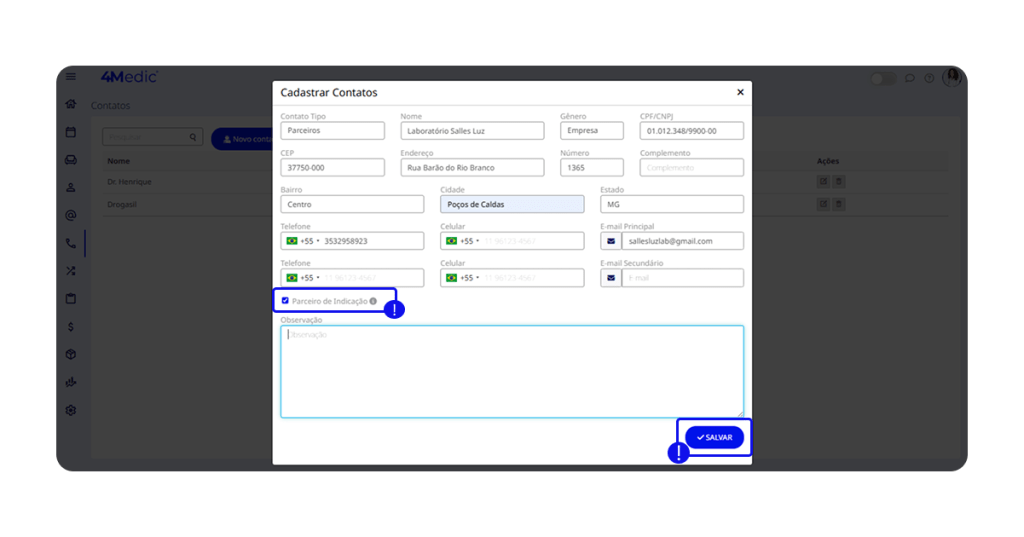1024x537 pixels.
Task: Click the home icon in the sidebar
Action: tap(71, 104)
